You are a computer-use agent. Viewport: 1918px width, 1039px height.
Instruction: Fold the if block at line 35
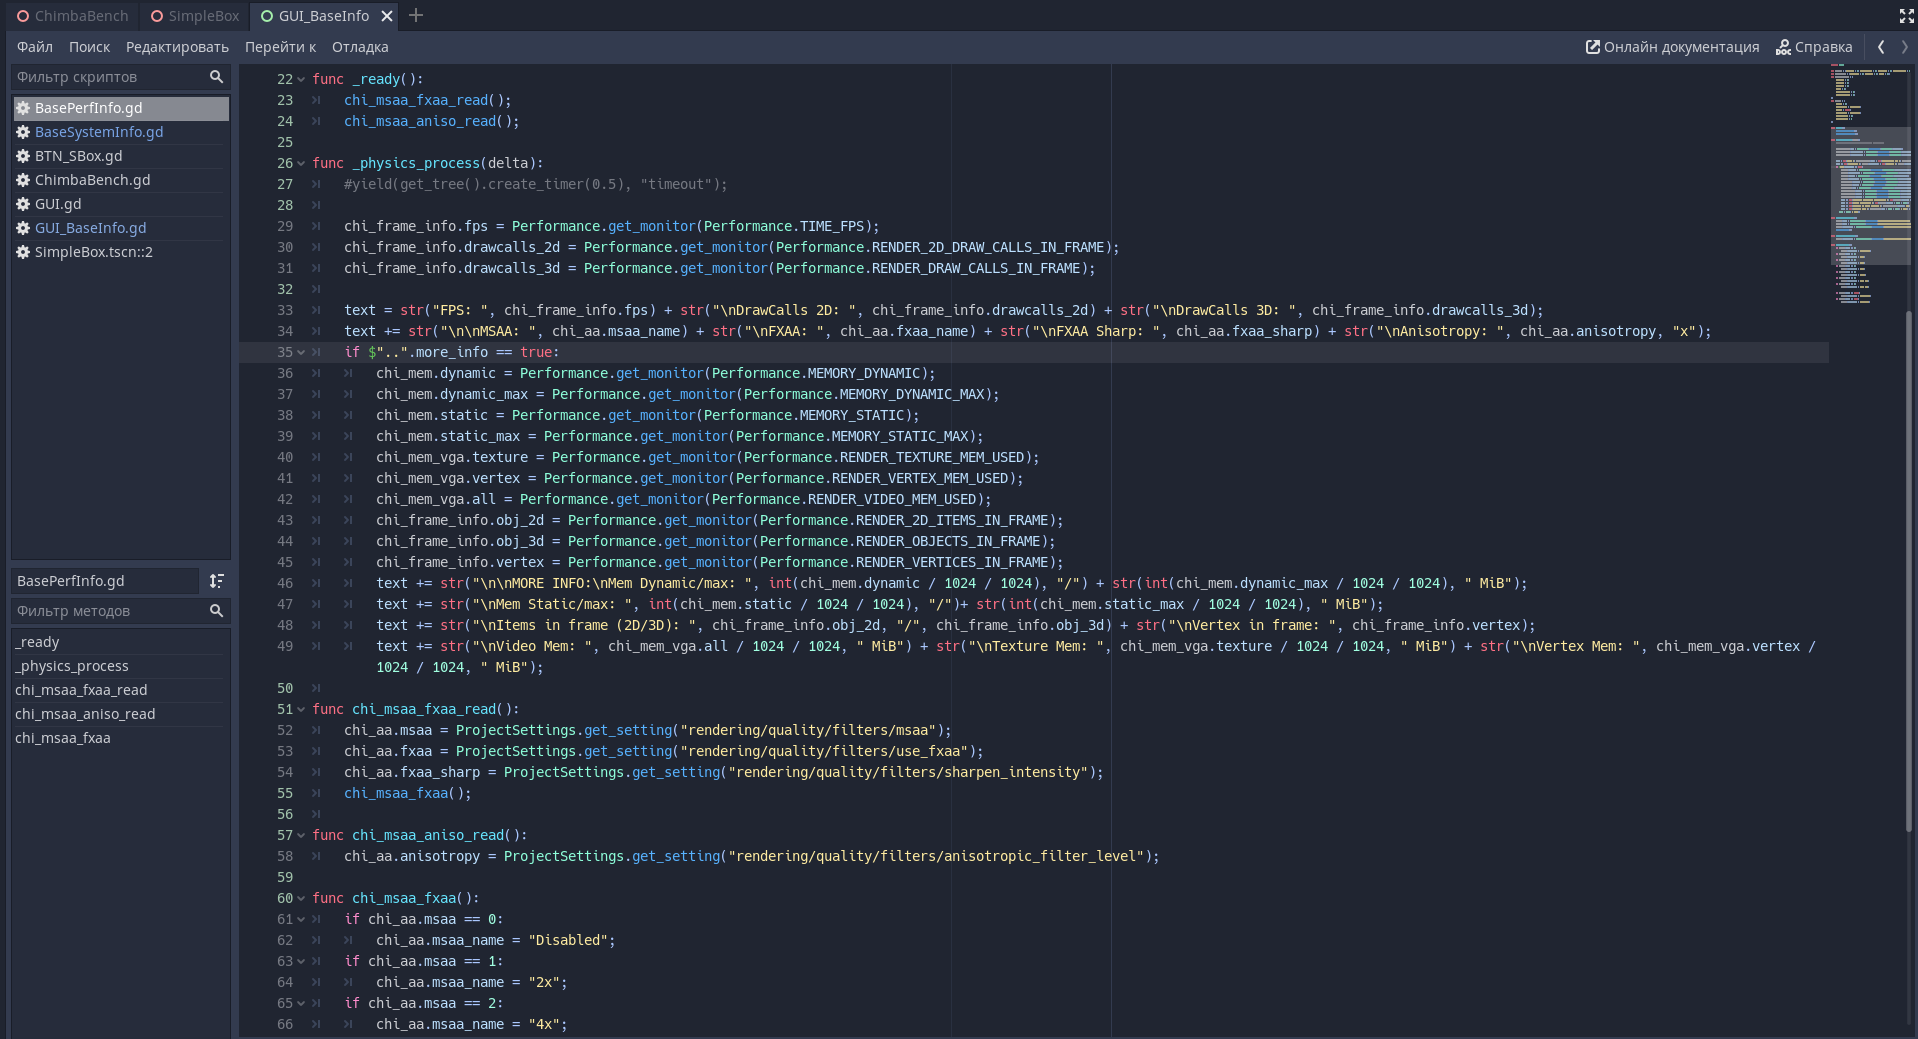pos(301,352)
